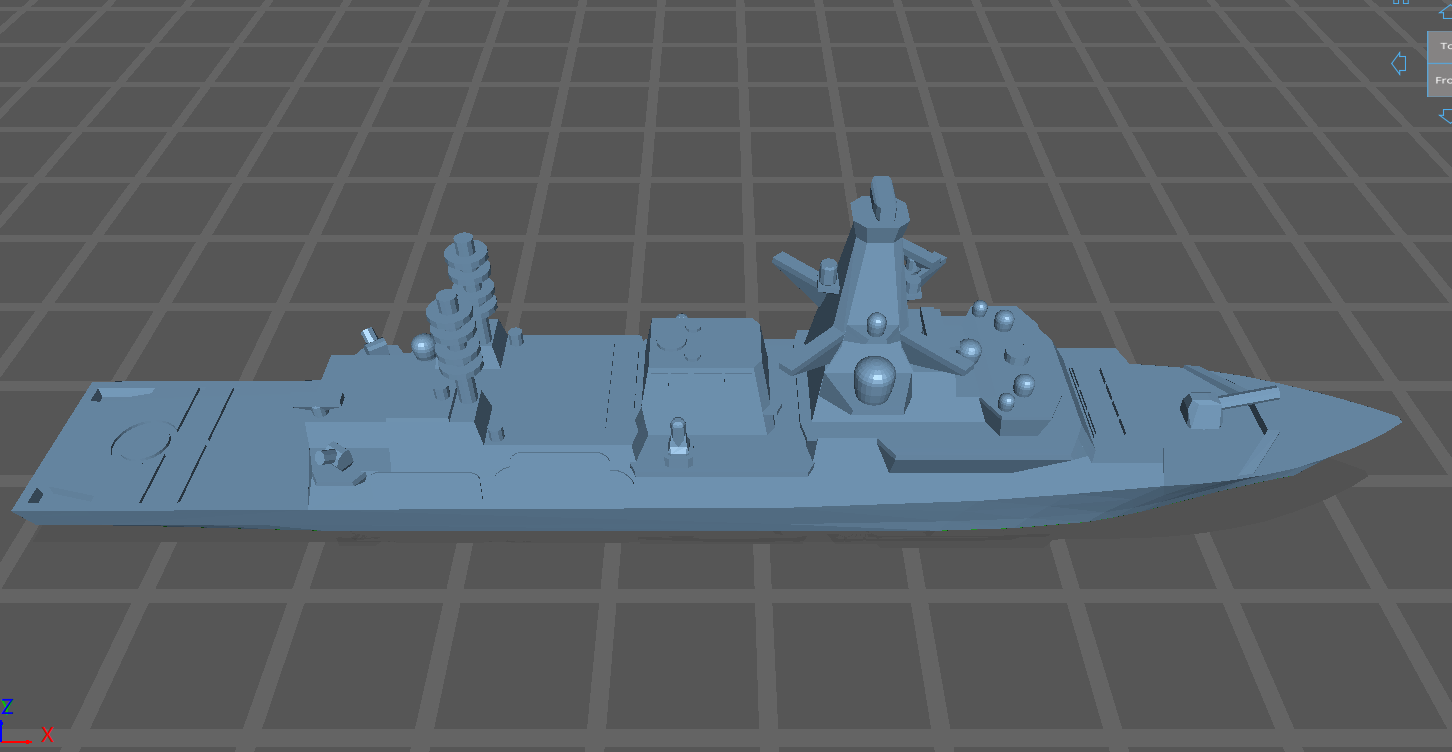Click the blue Z axis label on gizmo
The image size is (1452, 752).
(x=8, y=706)
